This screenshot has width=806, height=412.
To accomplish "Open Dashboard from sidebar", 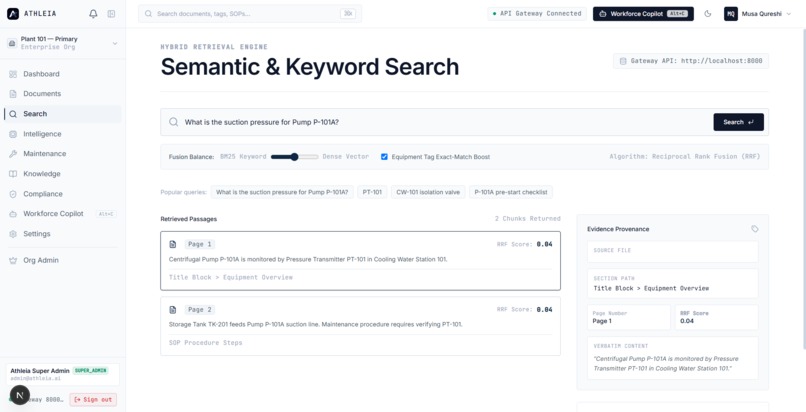I will (x=63, y=74).
